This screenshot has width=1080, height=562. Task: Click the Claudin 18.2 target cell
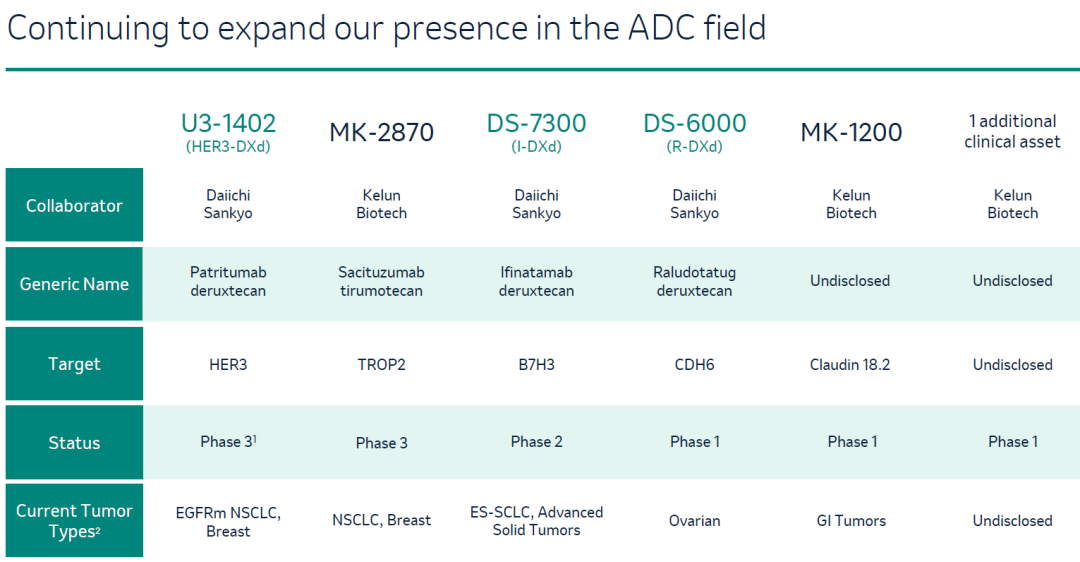coord(850,365)
